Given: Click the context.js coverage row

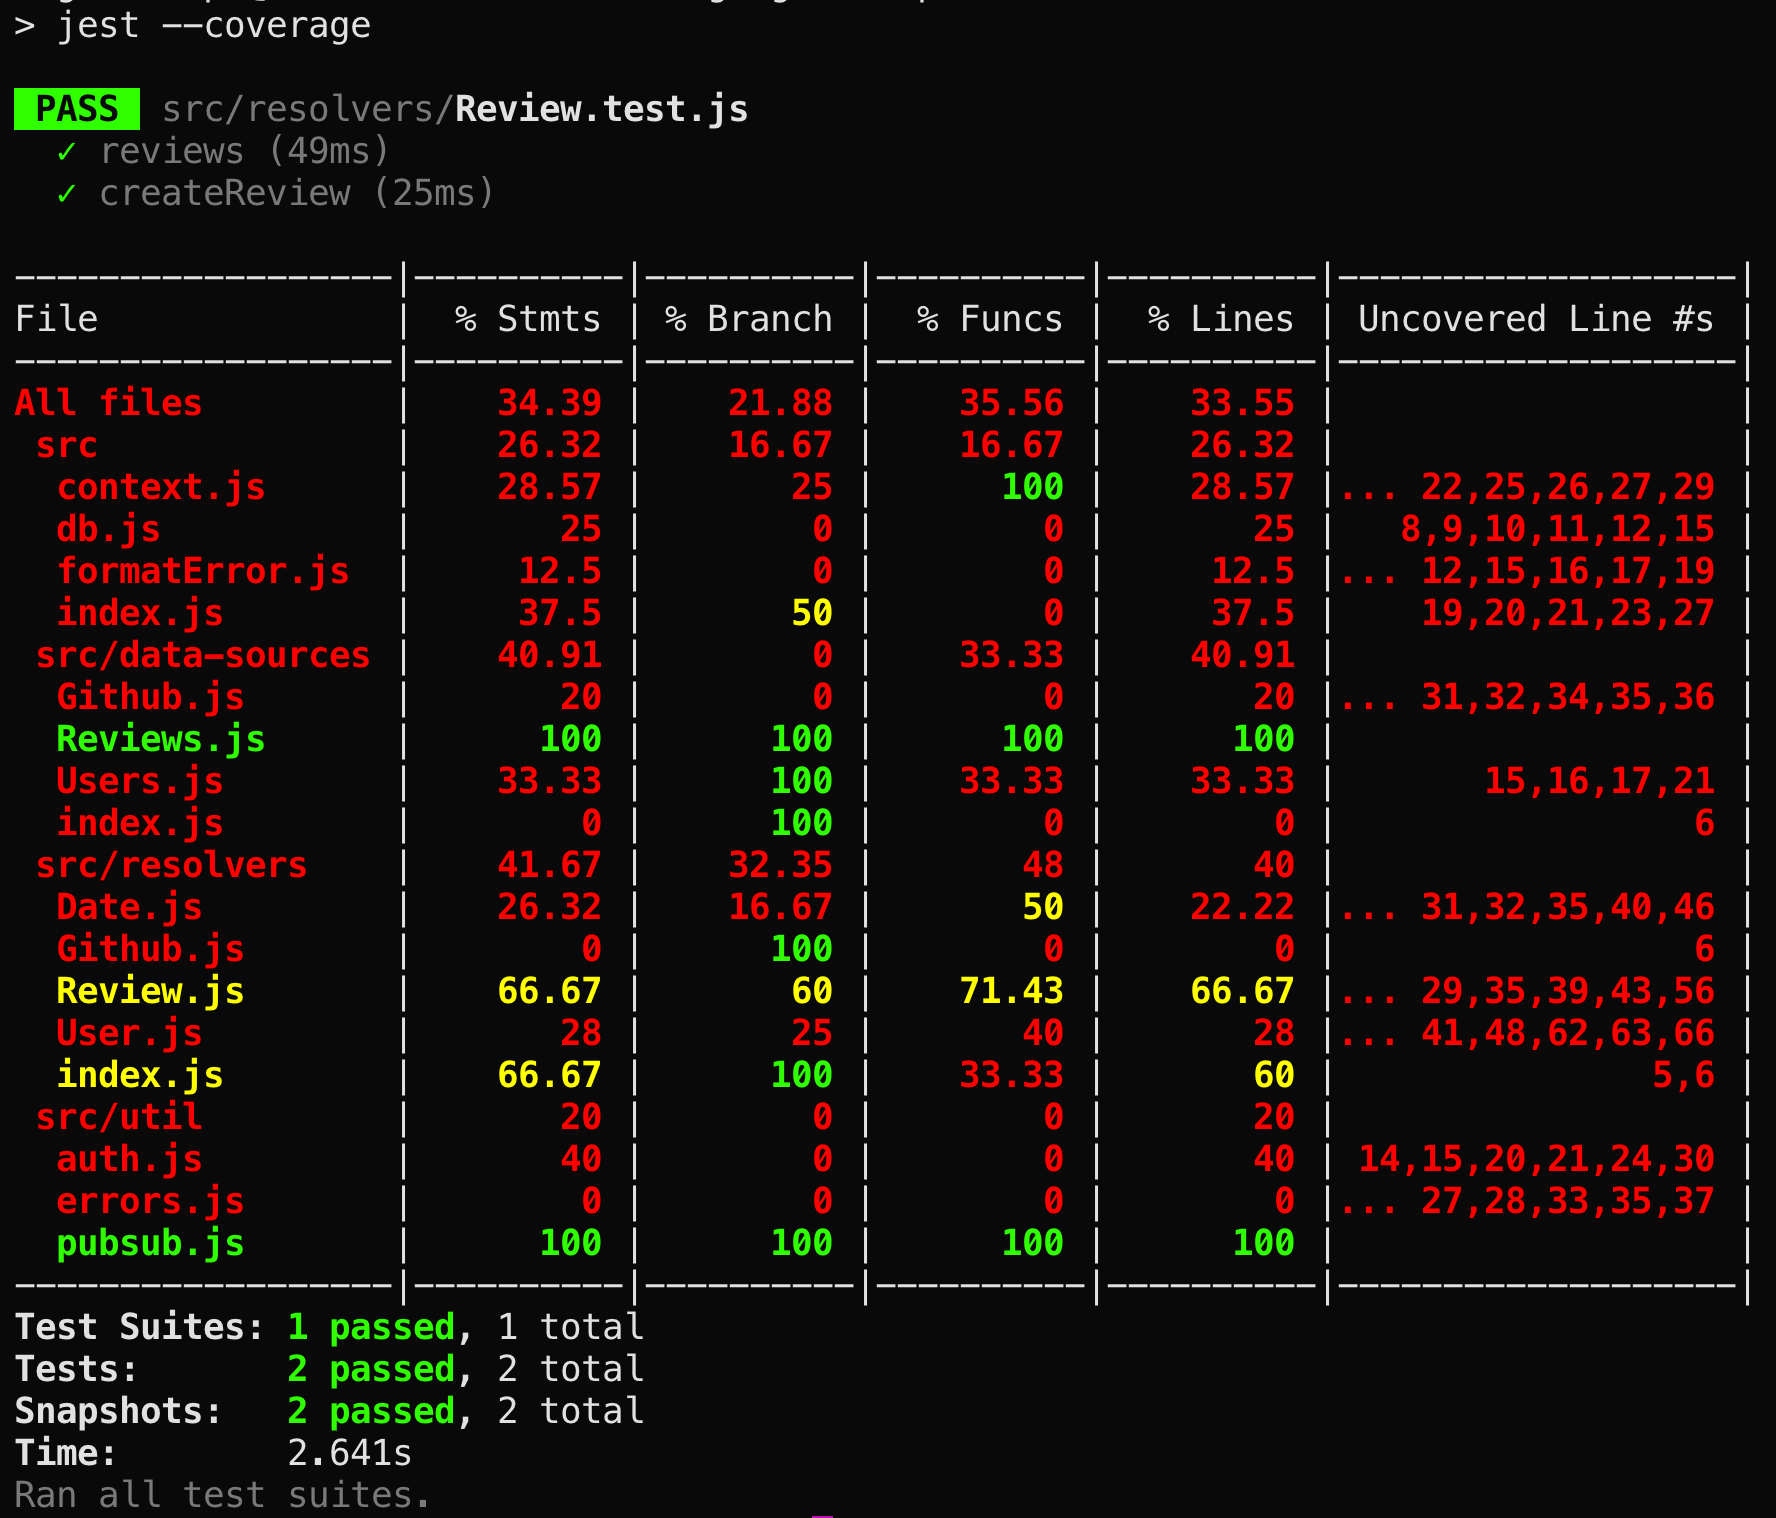Looking at the screenshot, I should pyautogui.click(x=161, y=487).
